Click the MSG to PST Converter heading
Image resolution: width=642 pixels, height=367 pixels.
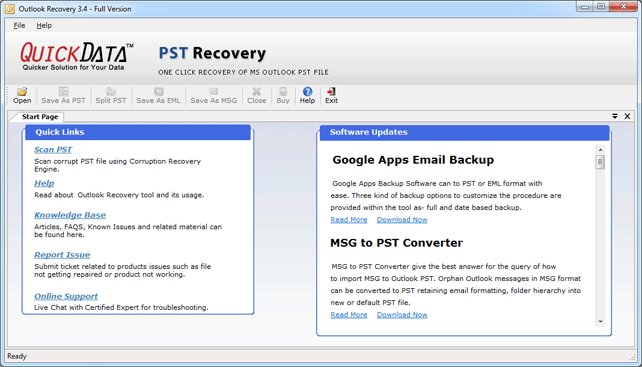396,243
